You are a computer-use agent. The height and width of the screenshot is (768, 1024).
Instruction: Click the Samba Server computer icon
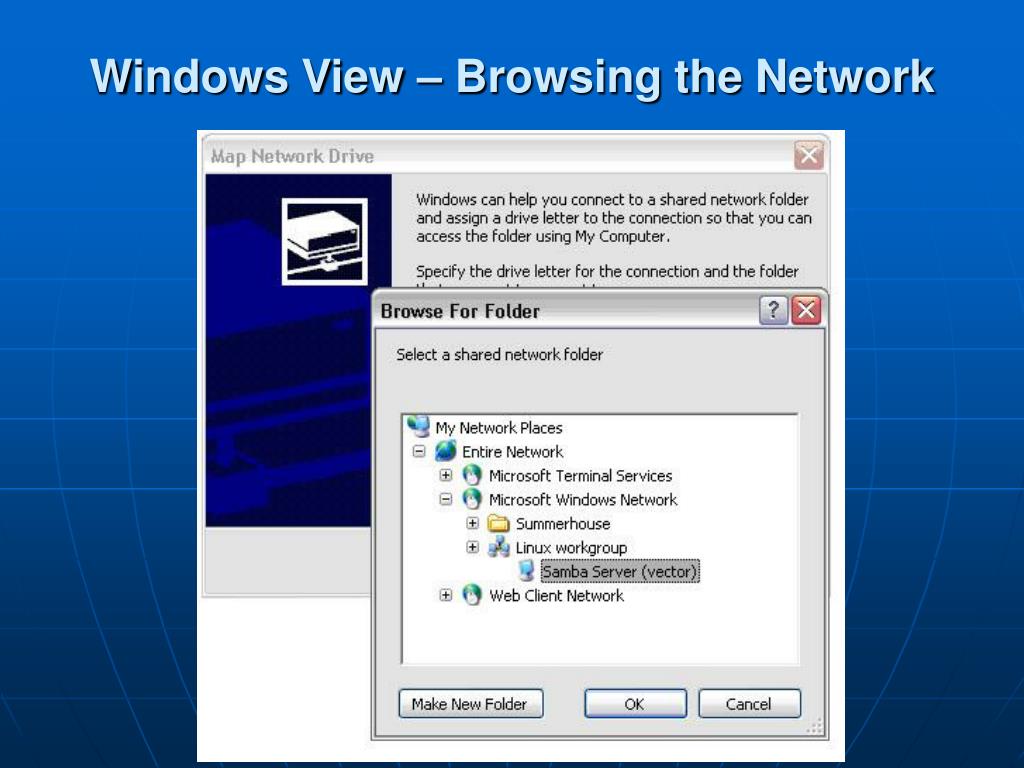pos(526,571)
